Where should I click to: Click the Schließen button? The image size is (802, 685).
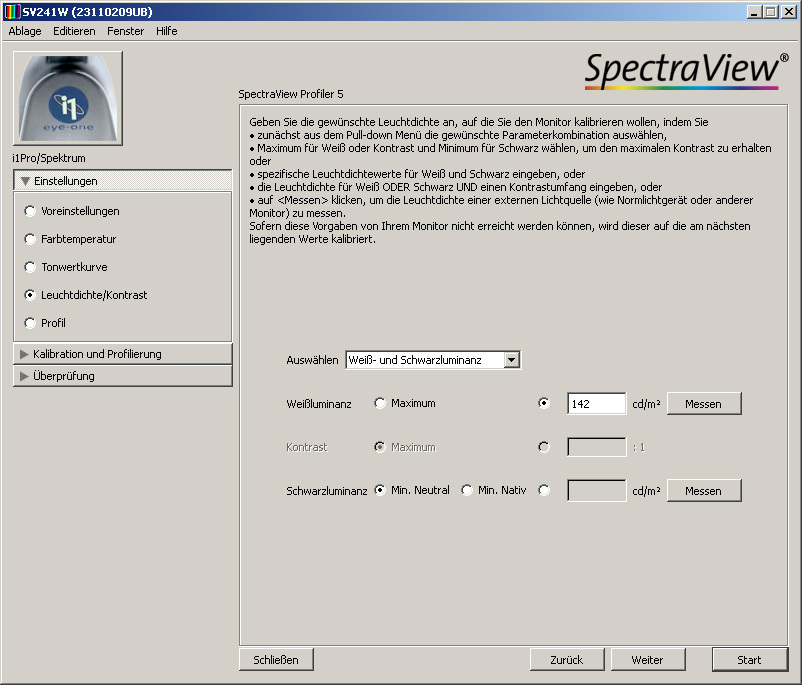click(276, 659)
